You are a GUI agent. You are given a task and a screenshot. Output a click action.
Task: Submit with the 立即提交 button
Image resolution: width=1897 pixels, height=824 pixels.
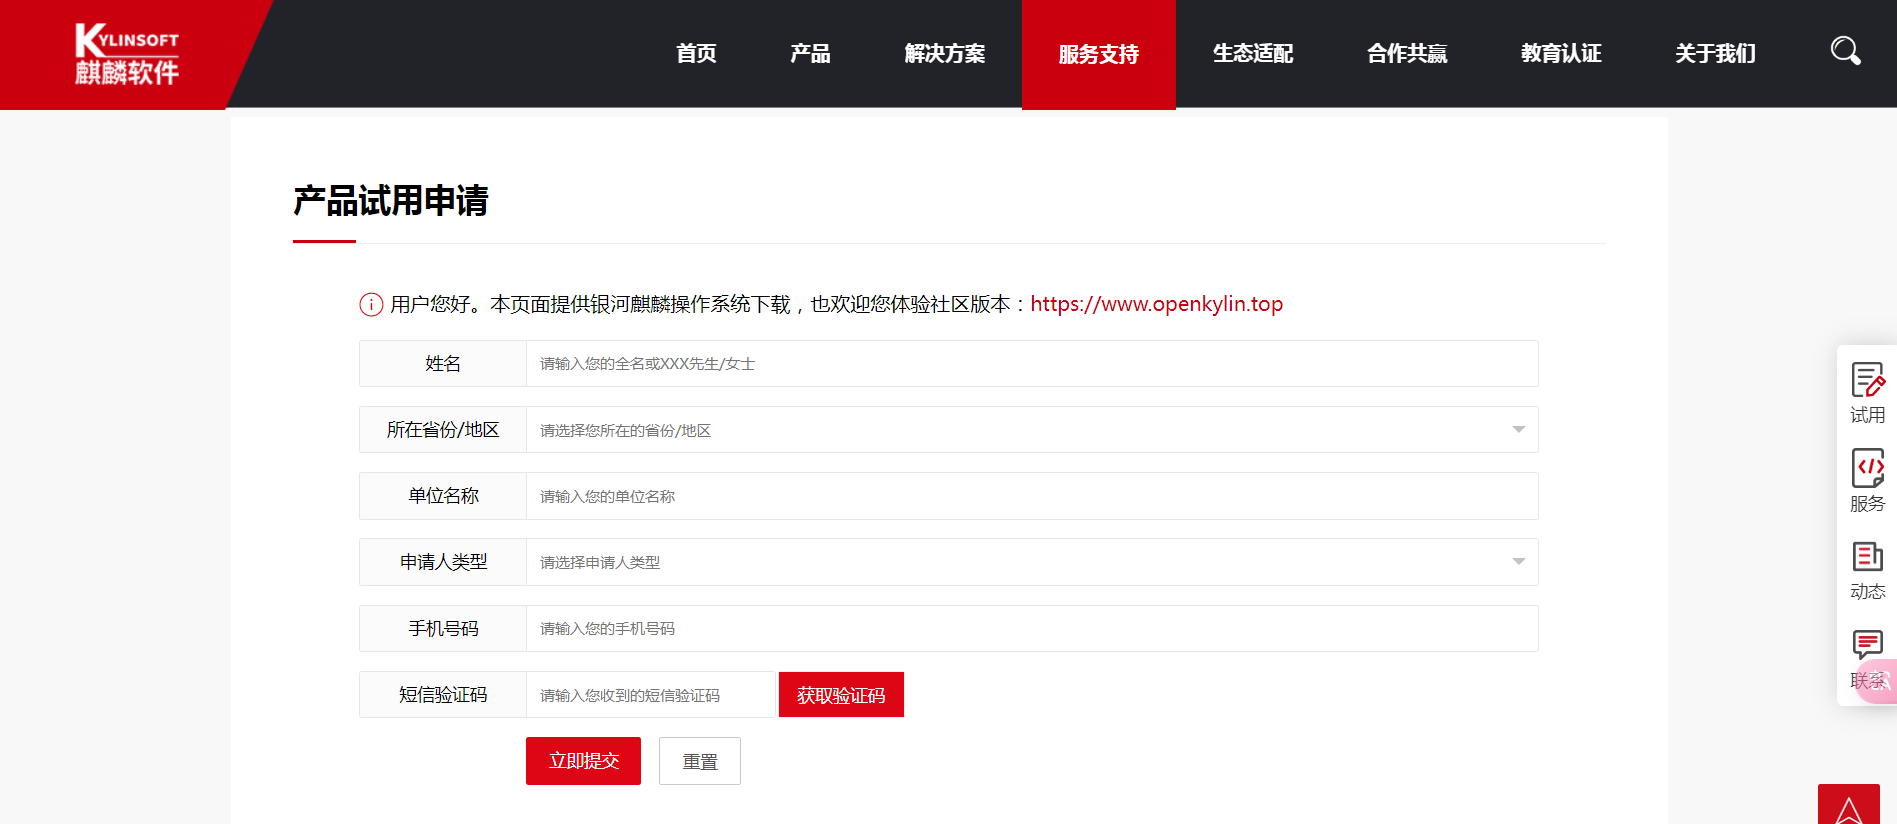click(x=583, y=761)
